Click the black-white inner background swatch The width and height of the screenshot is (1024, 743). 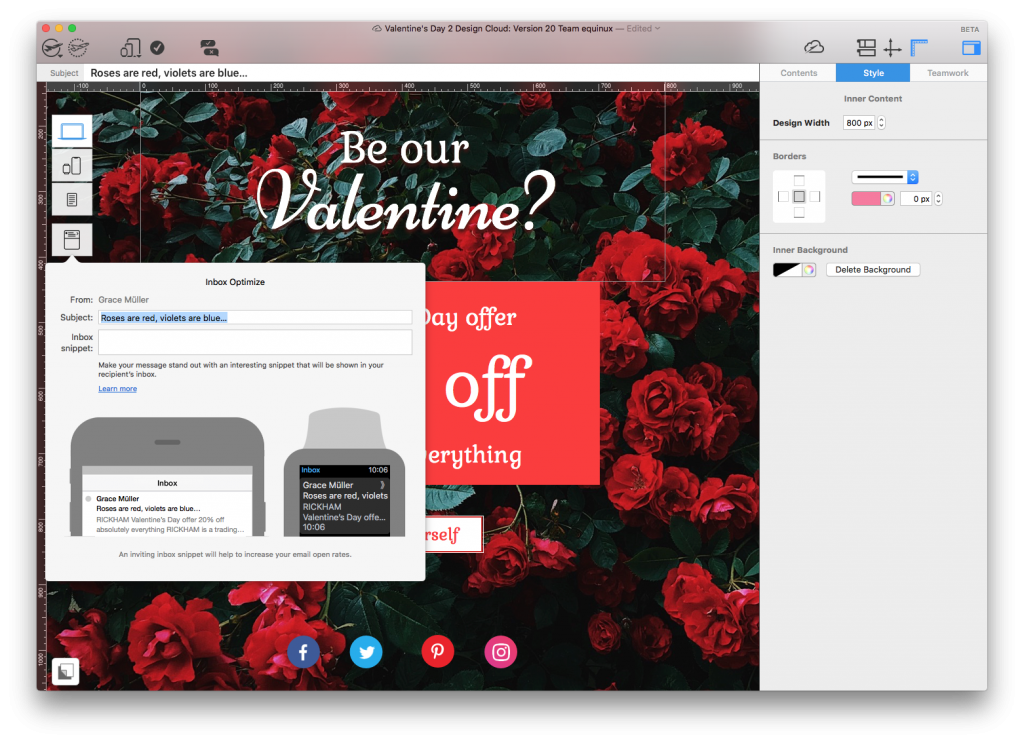tap(787, 270)
